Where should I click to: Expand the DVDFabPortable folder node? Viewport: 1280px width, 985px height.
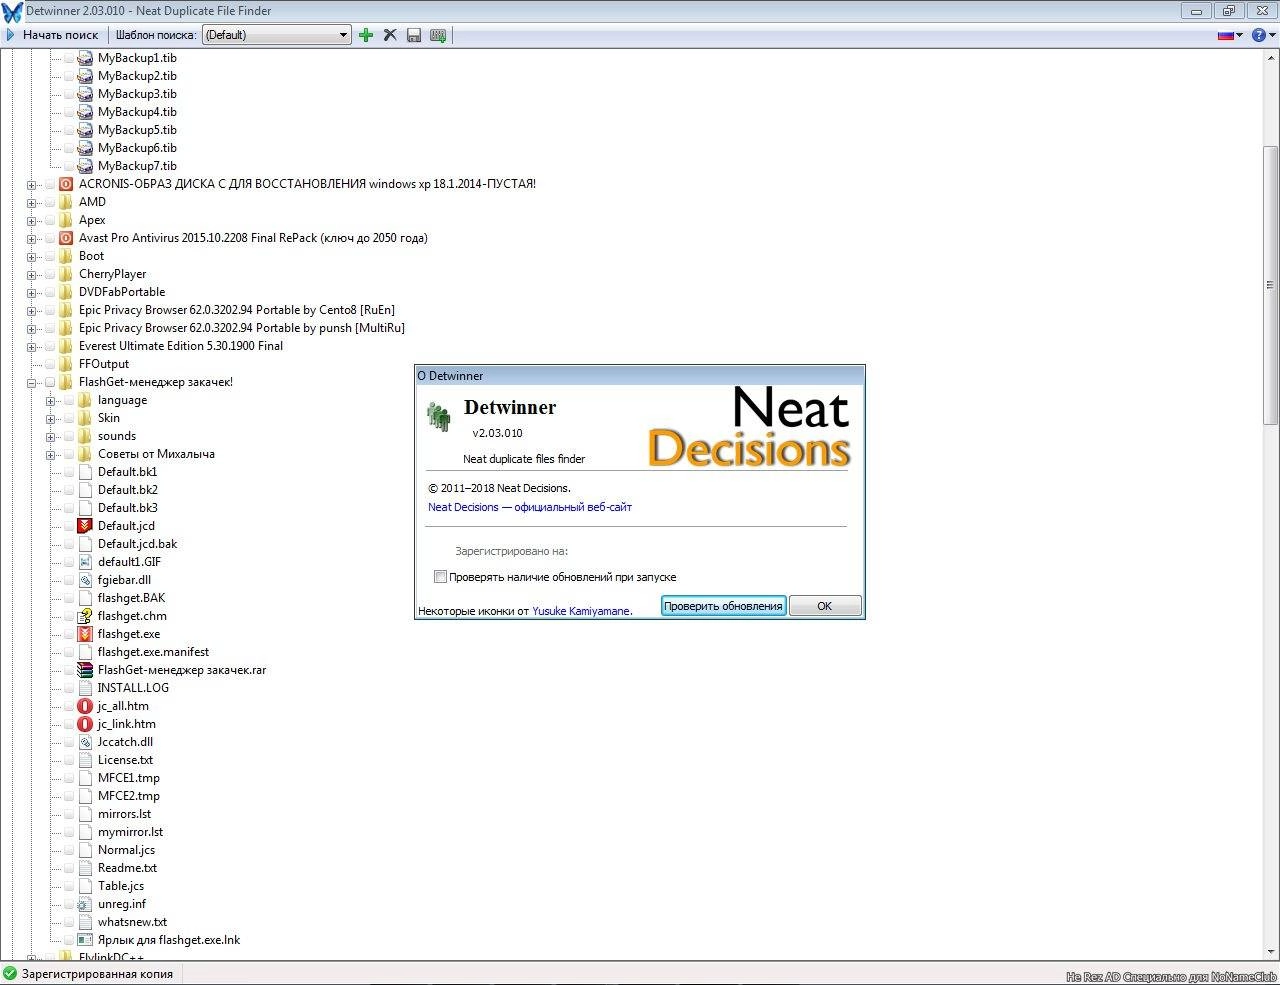coord(31,292)
